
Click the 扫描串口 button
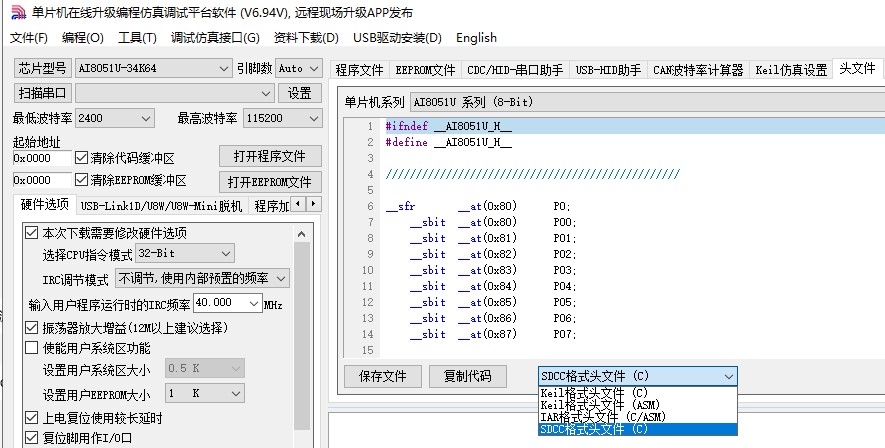click(42, 93)
